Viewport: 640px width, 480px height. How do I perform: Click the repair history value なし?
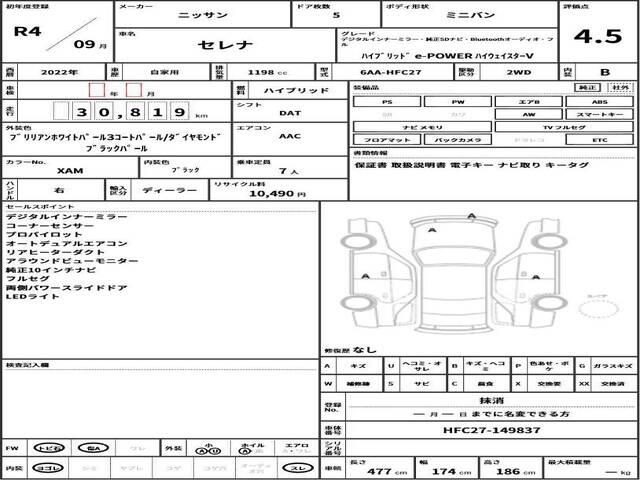click(366, 350)
